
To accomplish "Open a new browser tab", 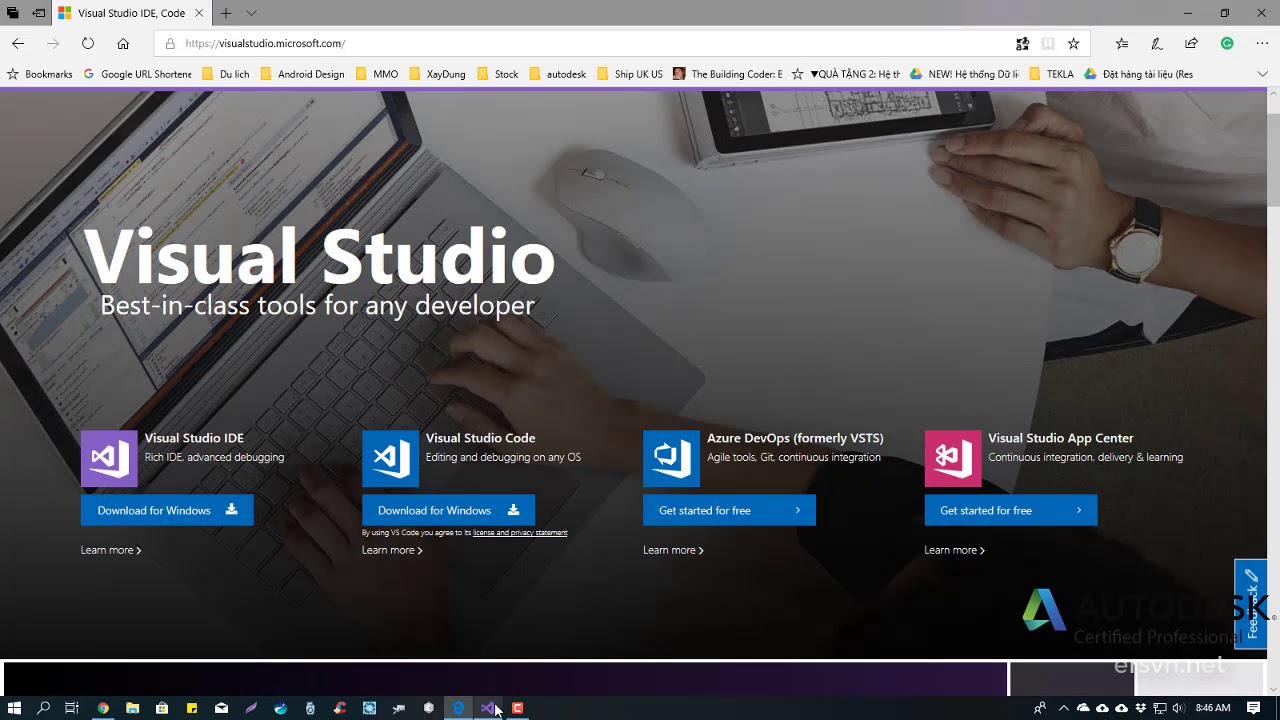I will pos(226,13).
